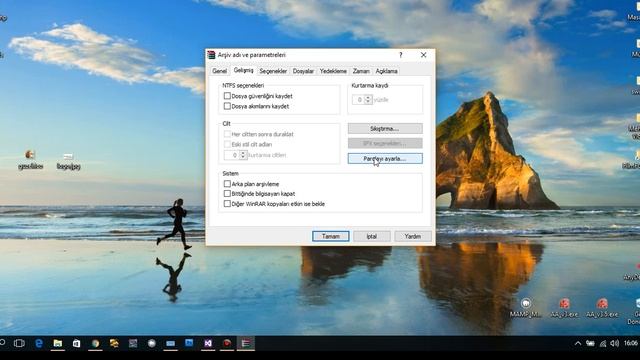Click the taskbar clock showing 16:06
640x360 pixels.
(631, 344)
